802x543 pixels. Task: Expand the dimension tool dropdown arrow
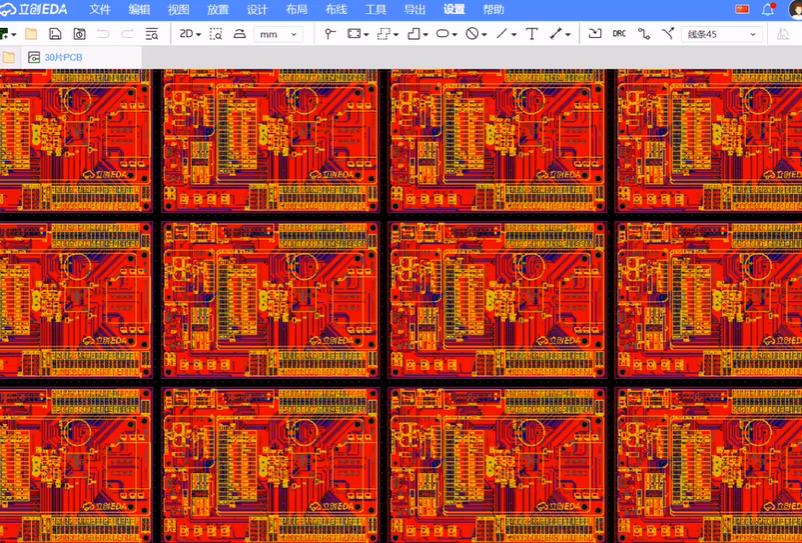568,35
